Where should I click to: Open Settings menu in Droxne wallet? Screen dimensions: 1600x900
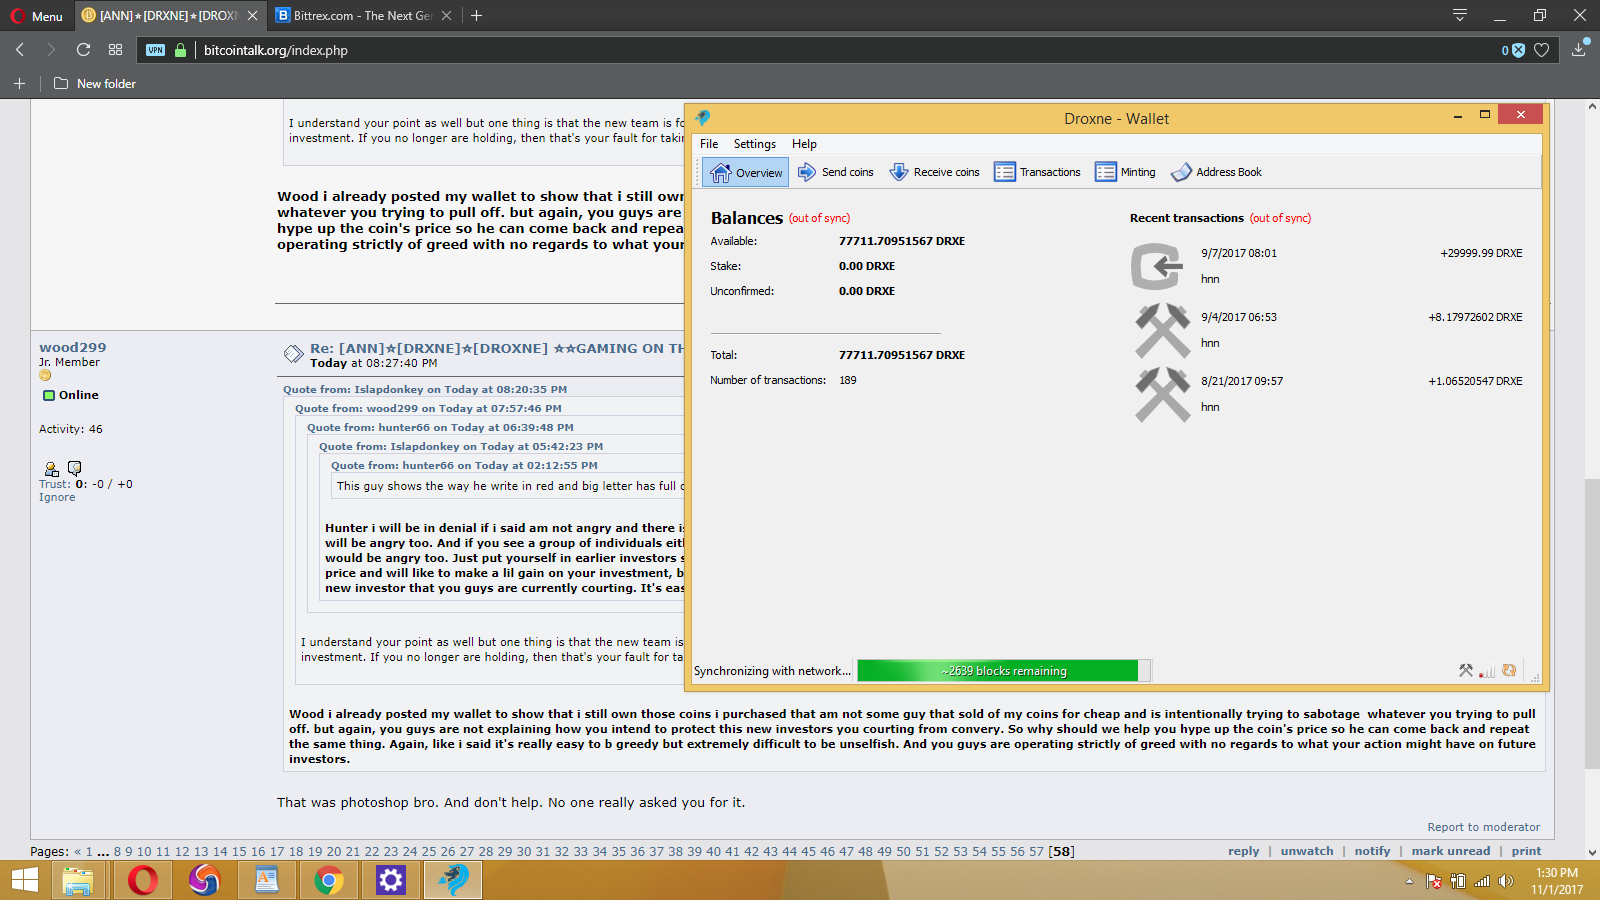tap(755, 144)
